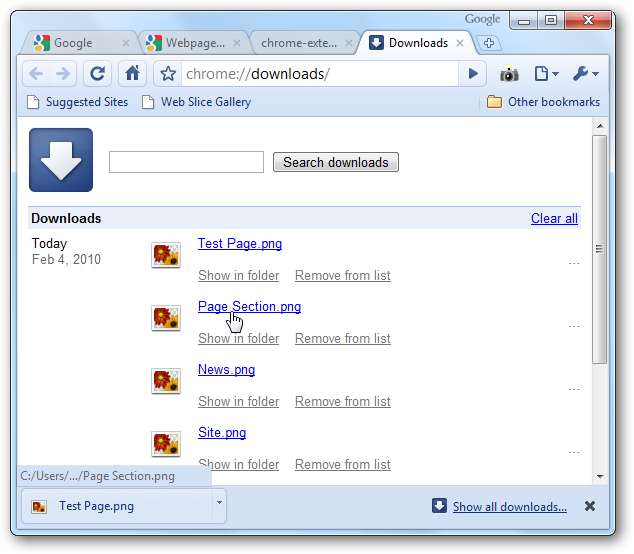Click the Go arrow in the address bar
634x554 pixels.
click(472, 74)
